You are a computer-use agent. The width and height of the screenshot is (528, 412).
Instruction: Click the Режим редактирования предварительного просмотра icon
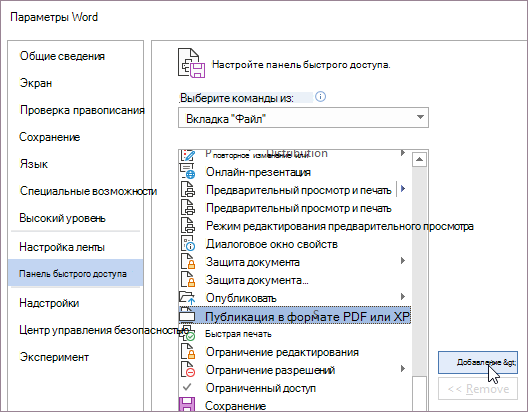[x=188, y=226]
